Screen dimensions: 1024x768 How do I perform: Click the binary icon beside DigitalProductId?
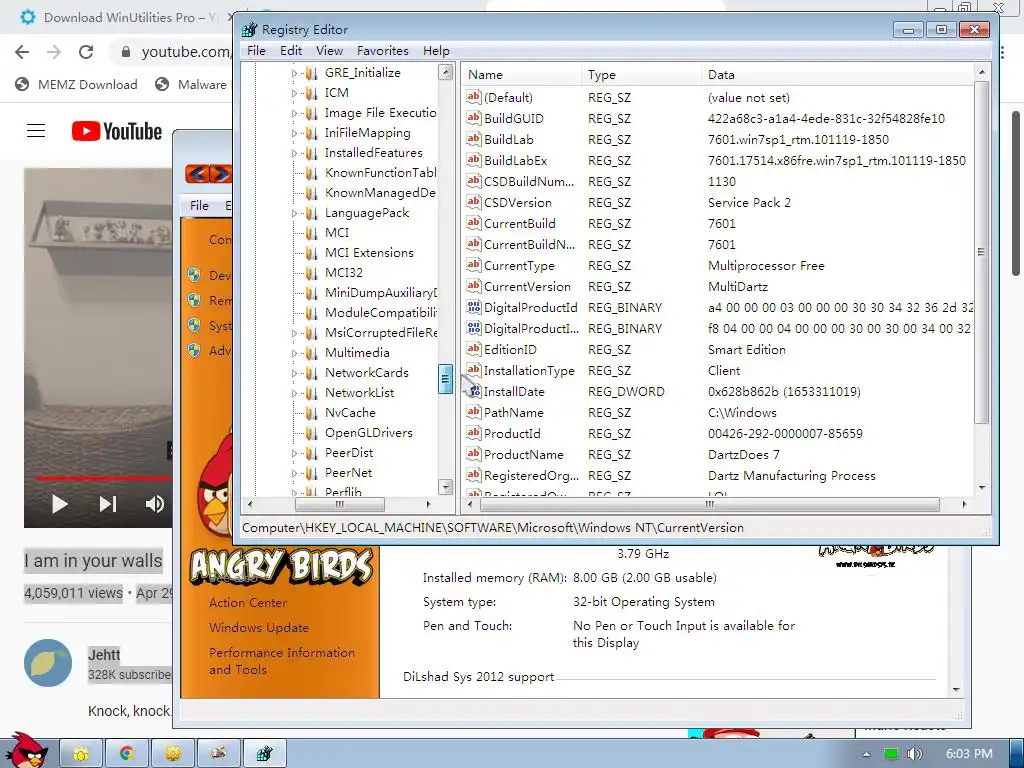pos(473,307)
